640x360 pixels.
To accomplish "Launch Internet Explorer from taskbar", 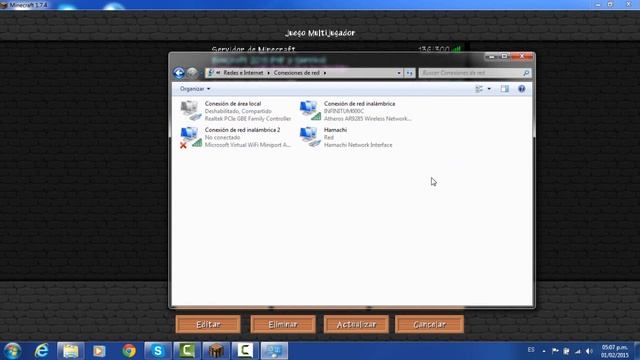I will [42, 351].
